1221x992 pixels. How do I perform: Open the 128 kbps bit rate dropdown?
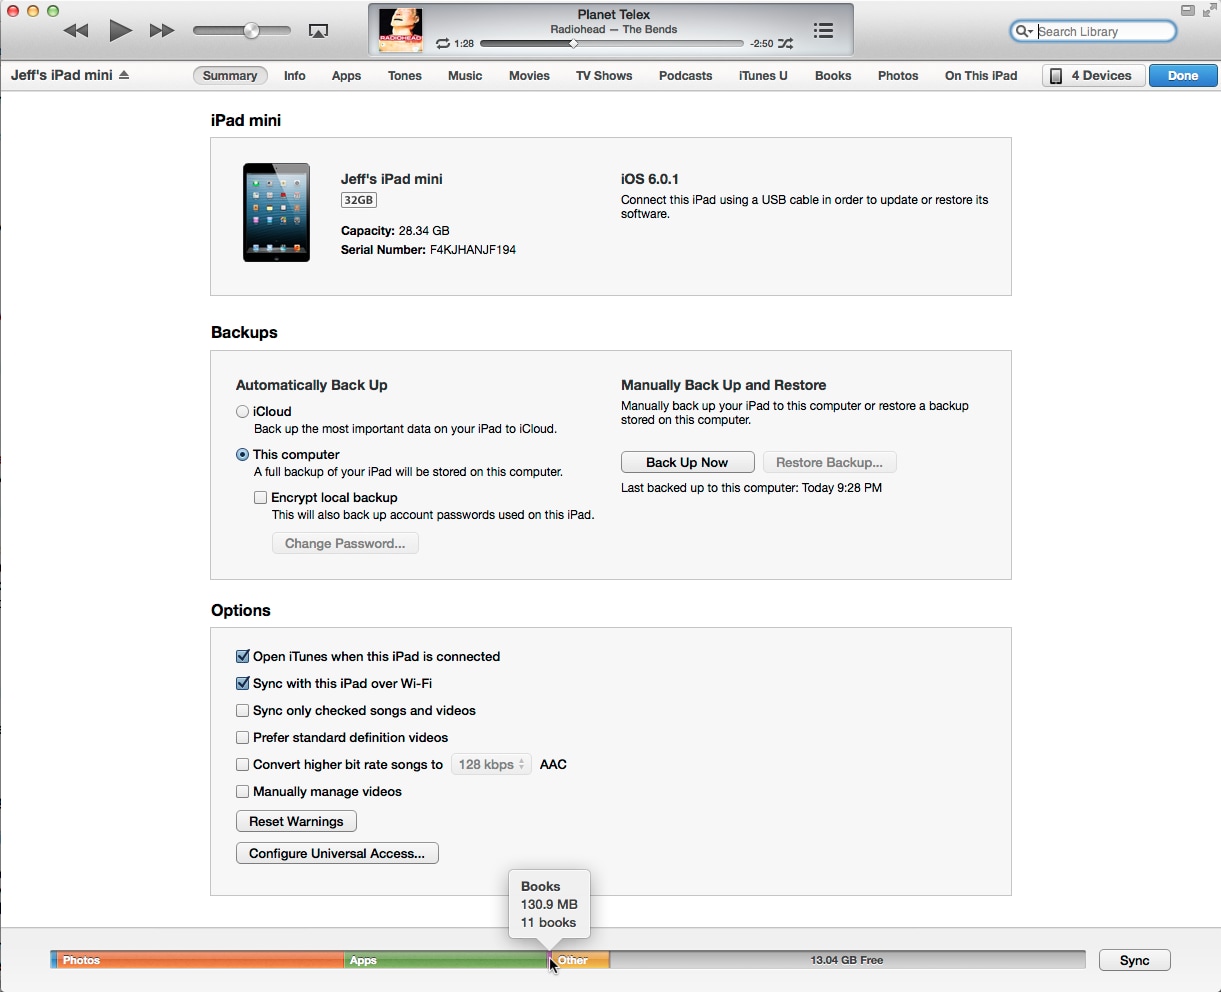(x=492, y=765)
